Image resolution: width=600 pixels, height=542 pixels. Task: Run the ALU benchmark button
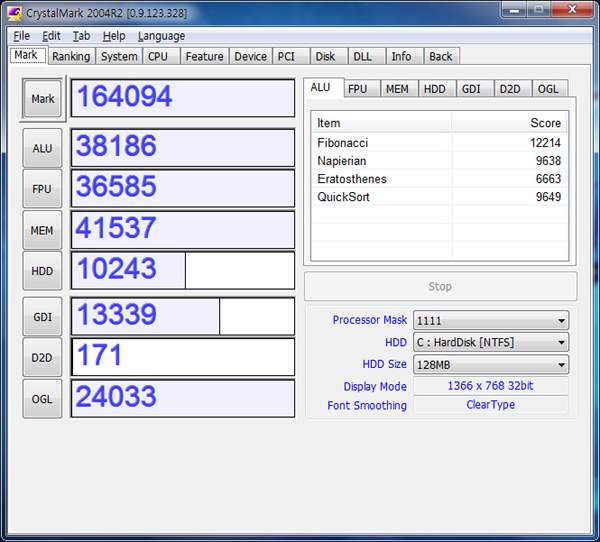42,148
